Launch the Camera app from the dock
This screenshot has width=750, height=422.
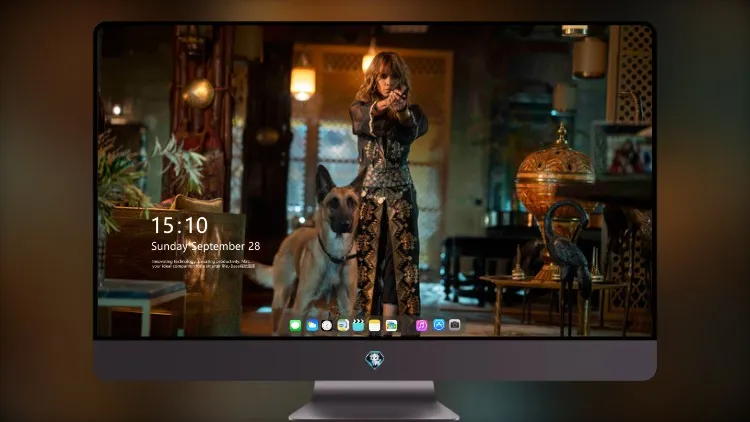pyautogui.click(x=454, y=325)
